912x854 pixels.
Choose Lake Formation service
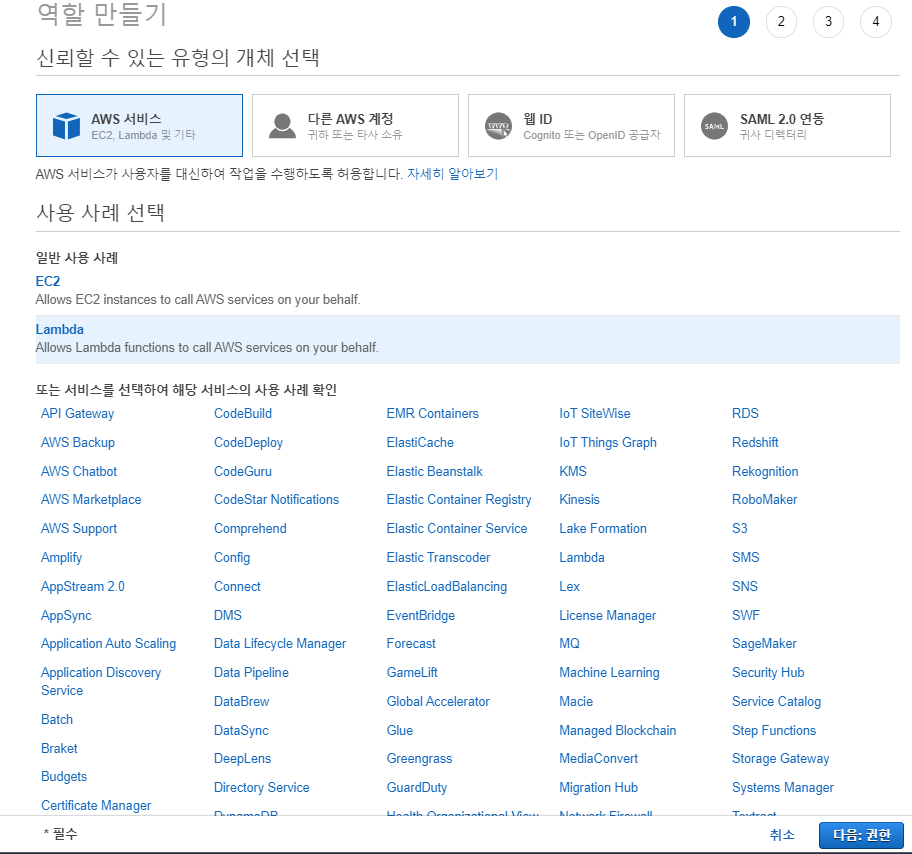coord(603,529)
